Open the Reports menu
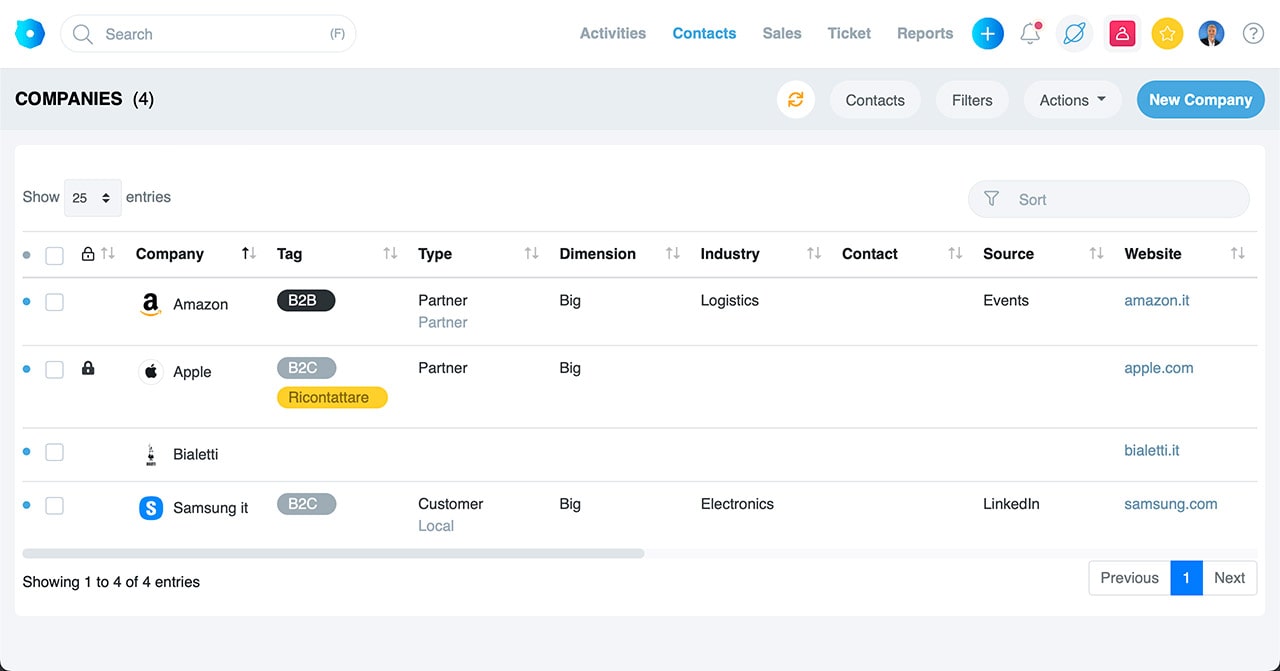 (x=924, y=33)
